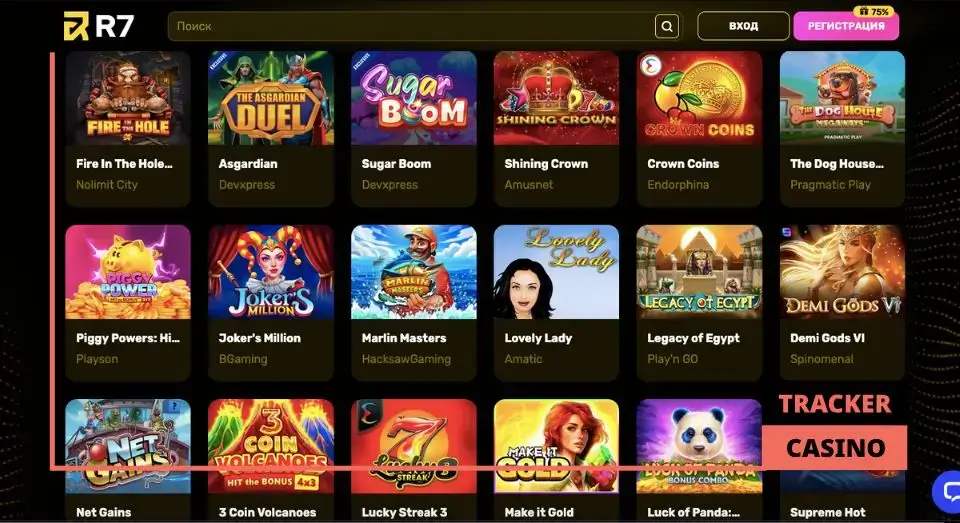This screenshot has height=523, width=960.
Task: Click Legacy of Egypt title text
Action: [693, 338]
